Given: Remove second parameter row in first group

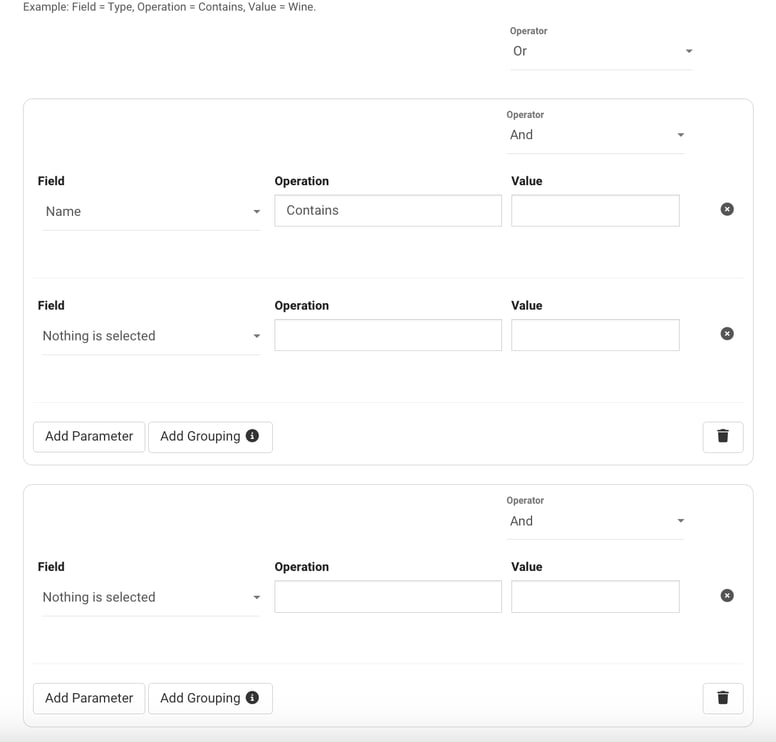Looking at the screenshot, I should 727,334.
